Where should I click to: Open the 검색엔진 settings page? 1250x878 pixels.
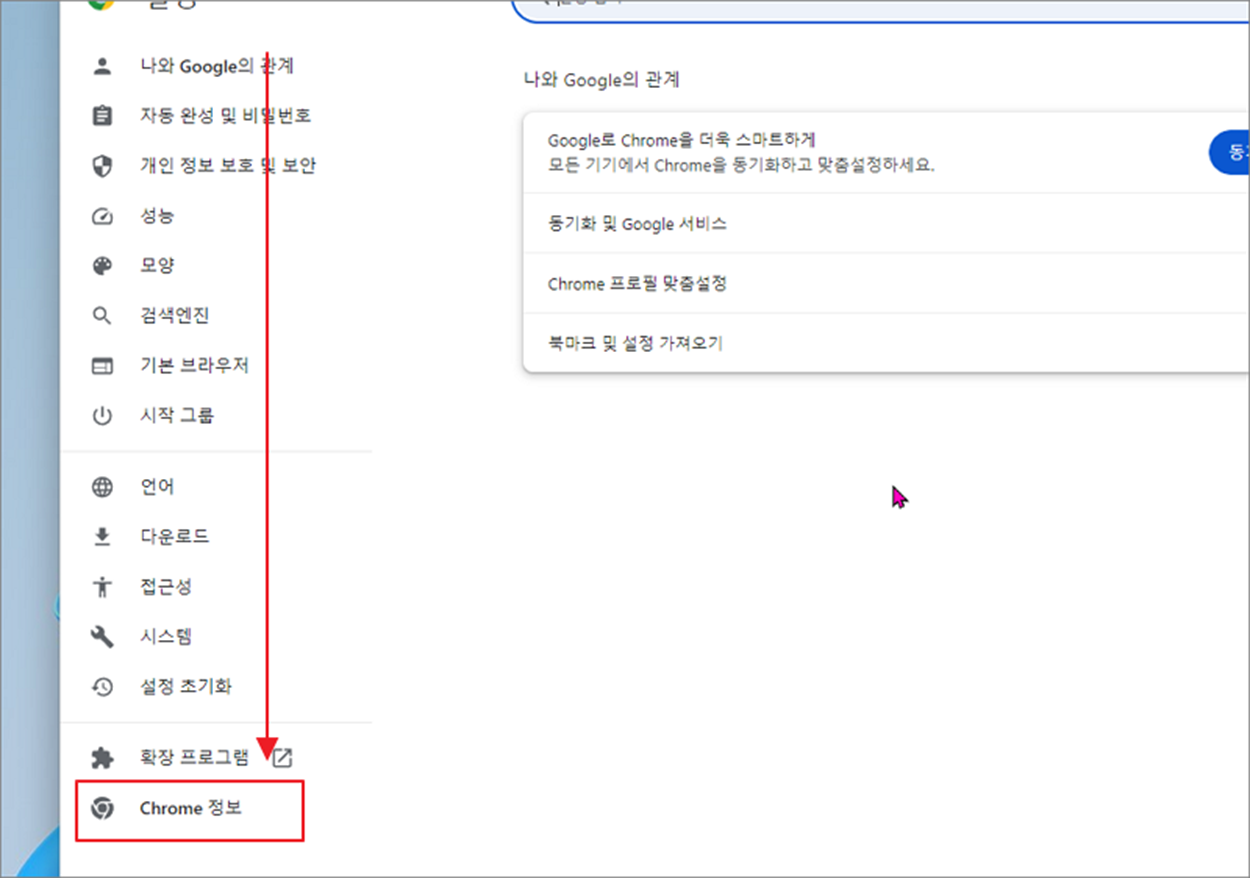174,316
